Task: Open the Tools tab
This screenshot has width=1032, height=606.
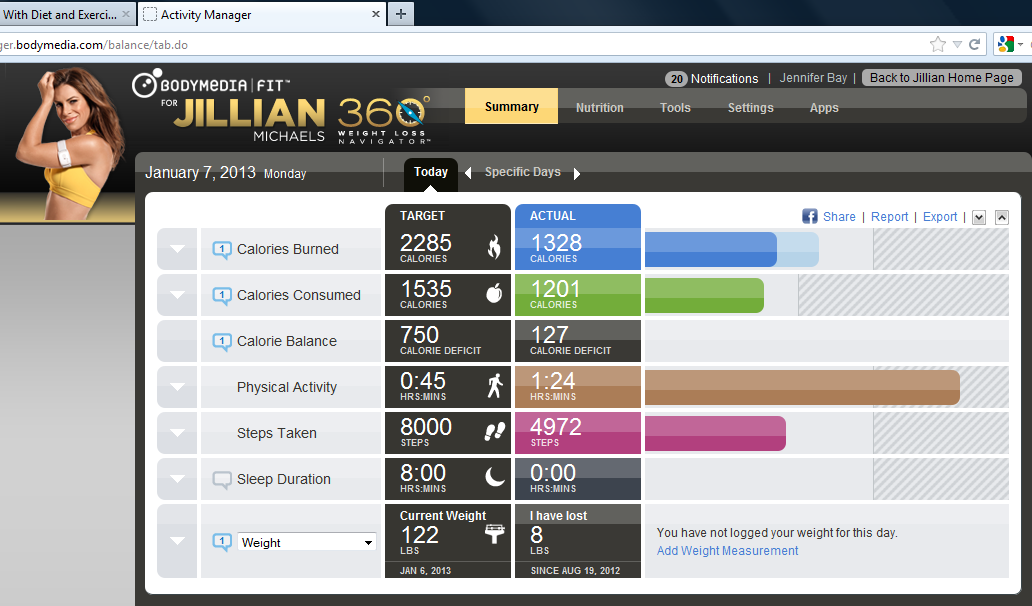Action: pos(675,108)
